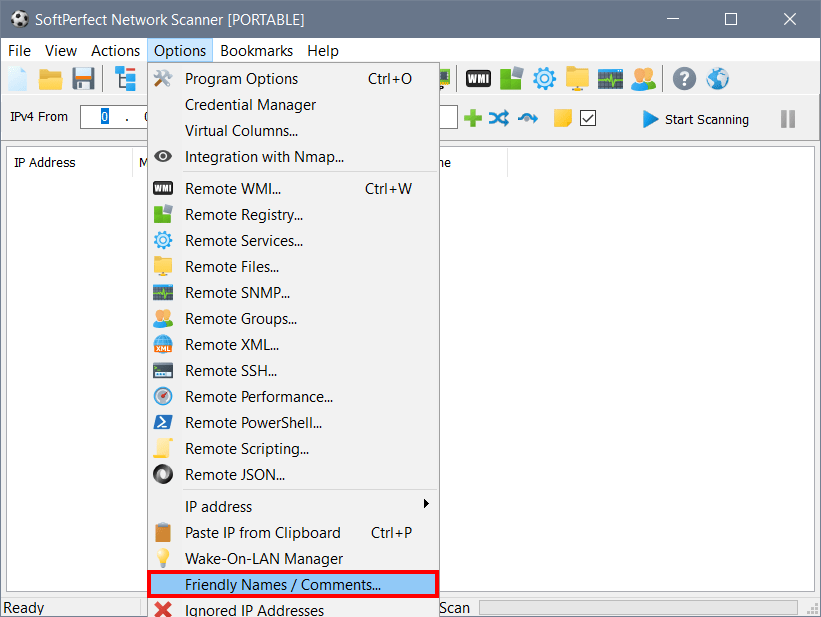Screen dimensions: 821x617
Task: Pause scanning with the pause icon
Action: point(788,119)
